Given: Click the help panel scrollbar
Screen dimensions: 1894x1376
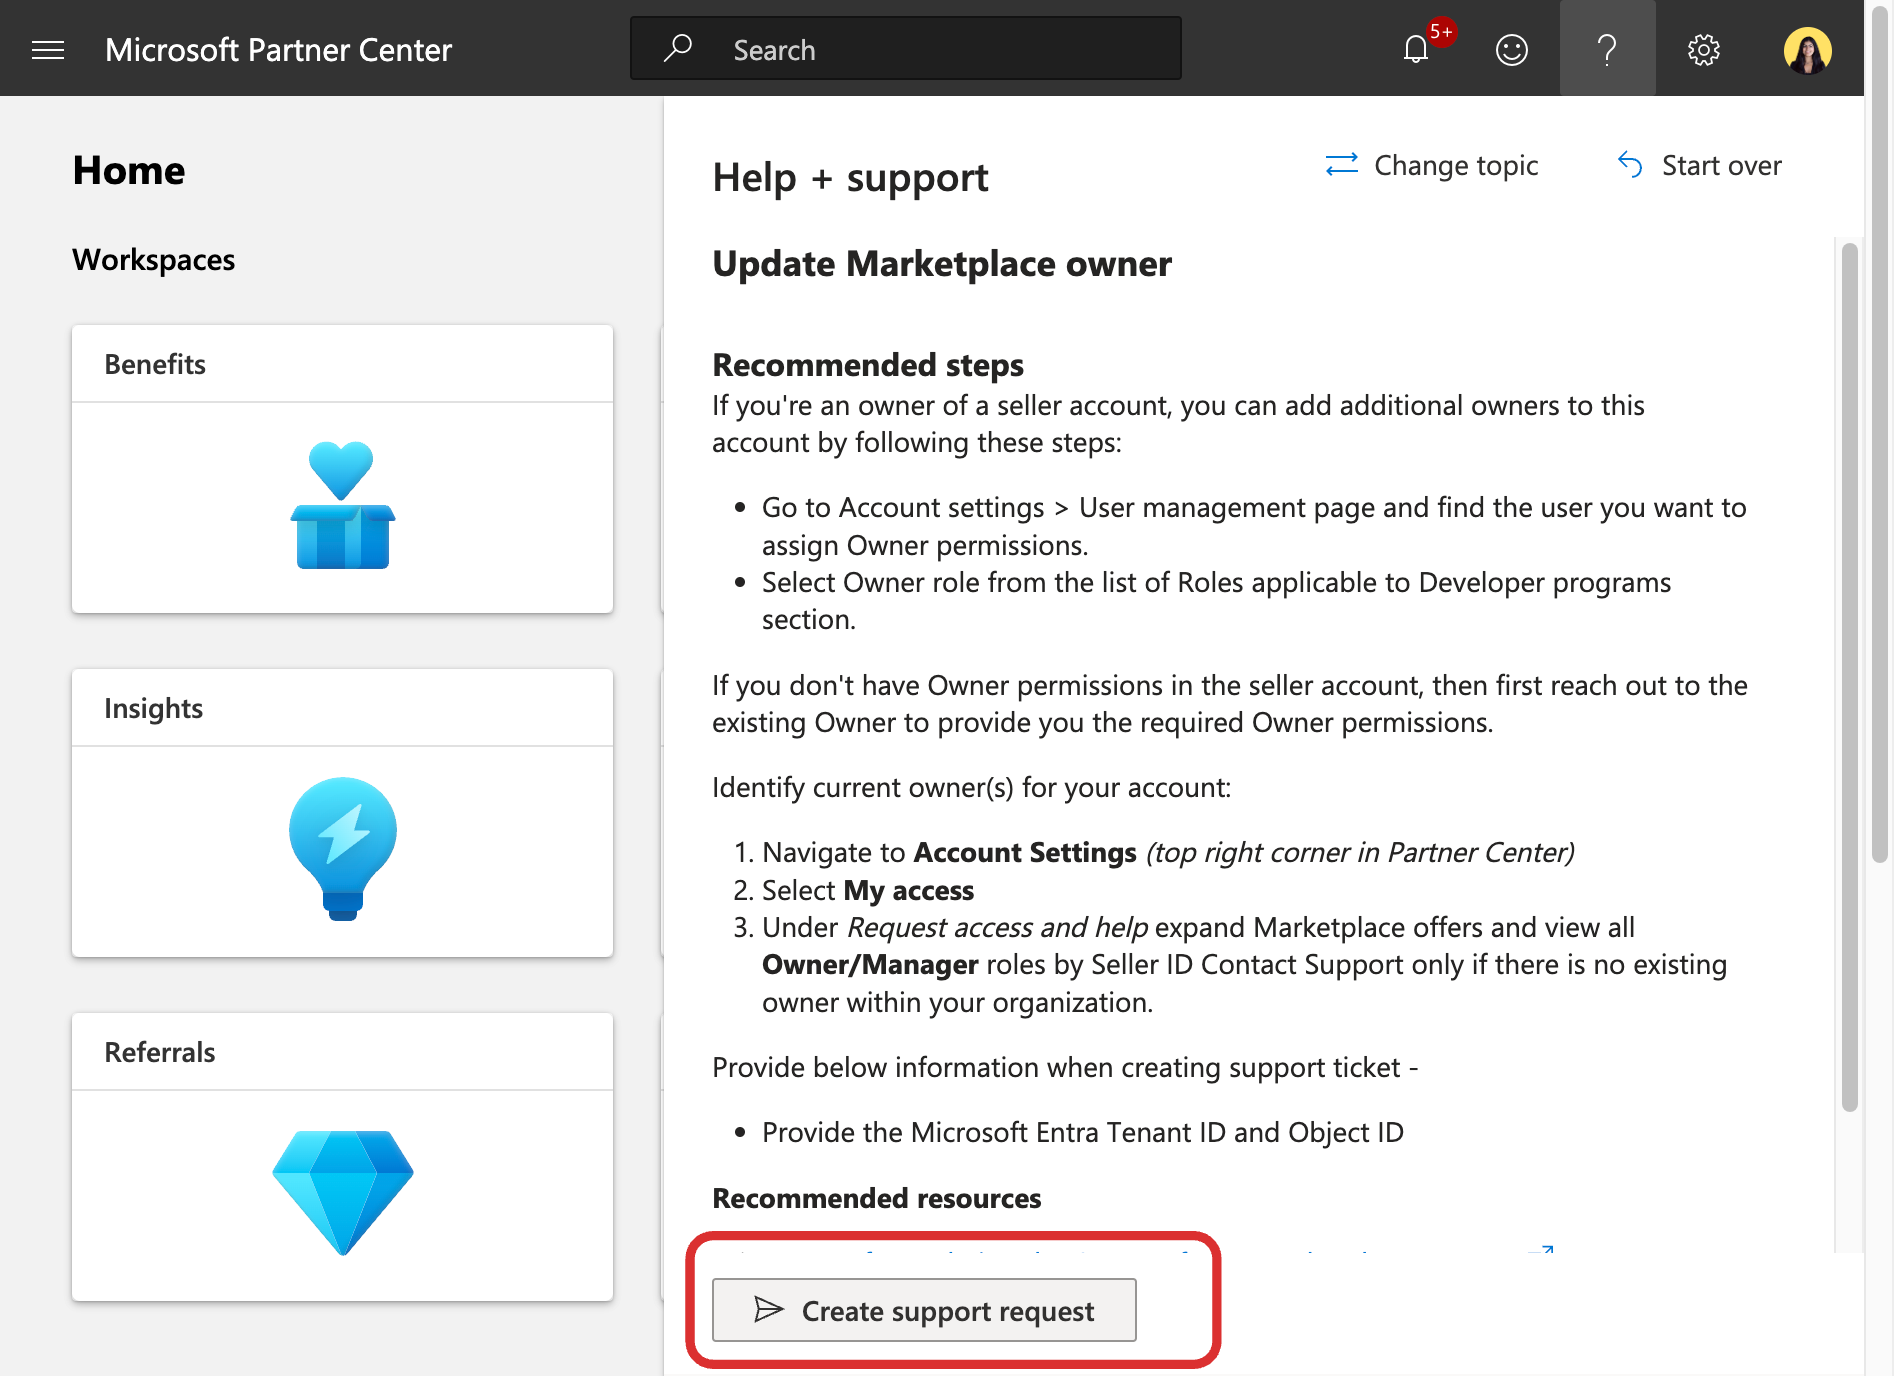Looking at the screenshot, I should pos(1850,676).
